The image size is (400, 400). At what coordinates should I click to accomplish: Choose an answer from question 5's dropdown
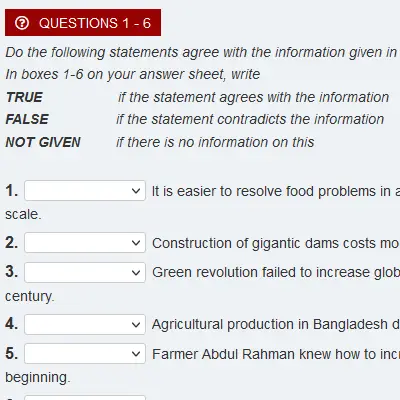point(85,353)
